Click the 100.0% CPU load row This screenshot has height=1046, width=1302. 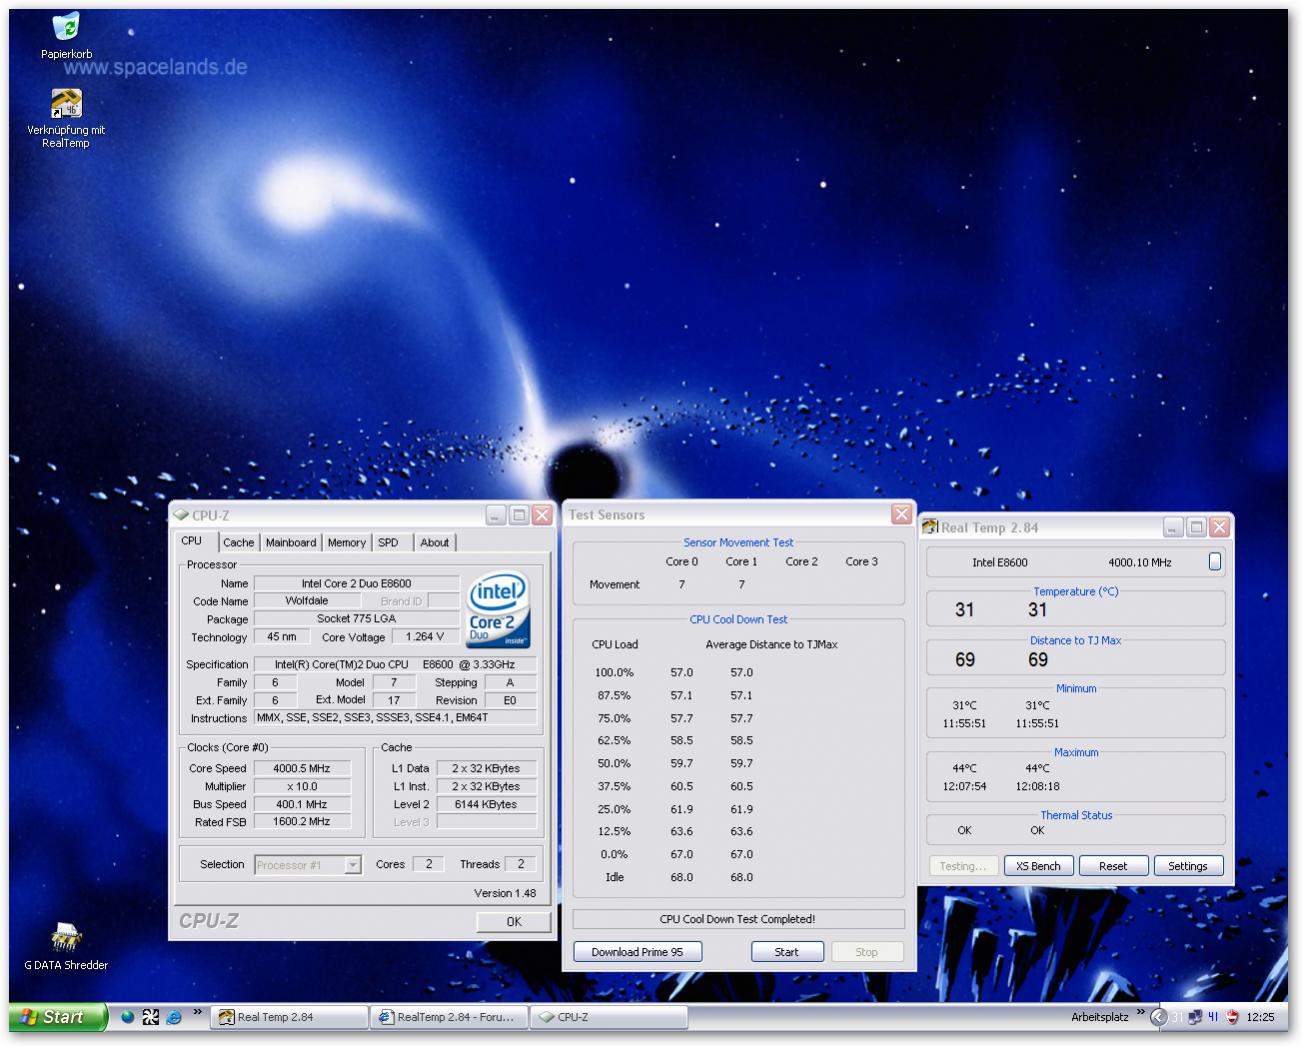(x=674, y=673)
